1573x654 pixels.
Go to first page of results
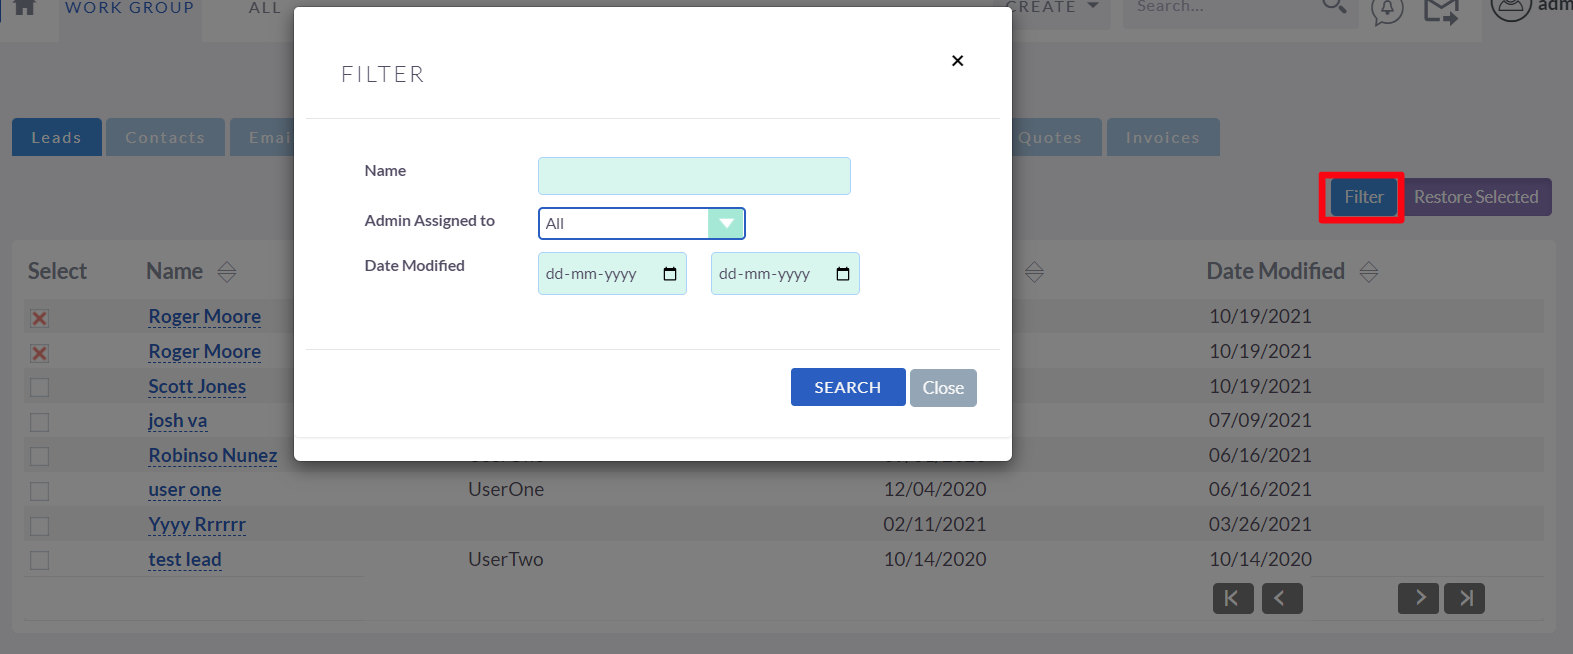coord(1233,598)
